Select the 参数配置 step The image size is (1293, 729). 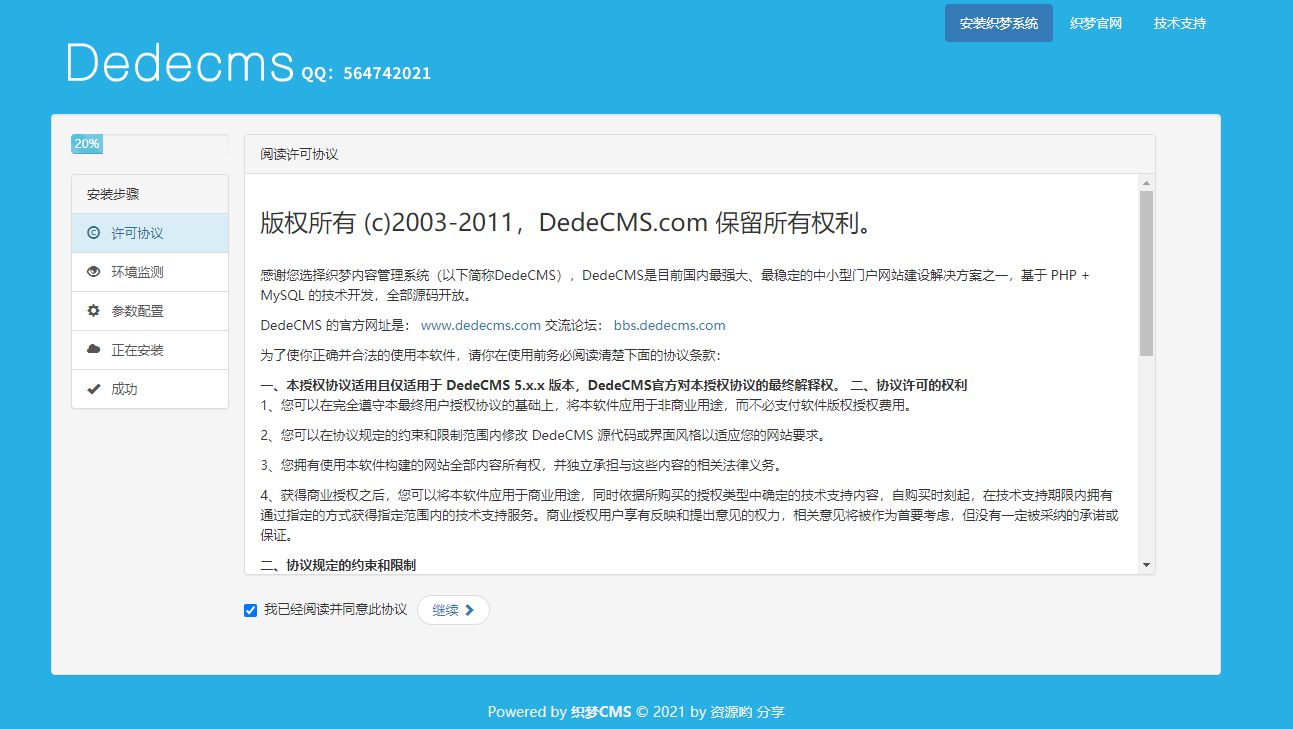click(150, 311)
